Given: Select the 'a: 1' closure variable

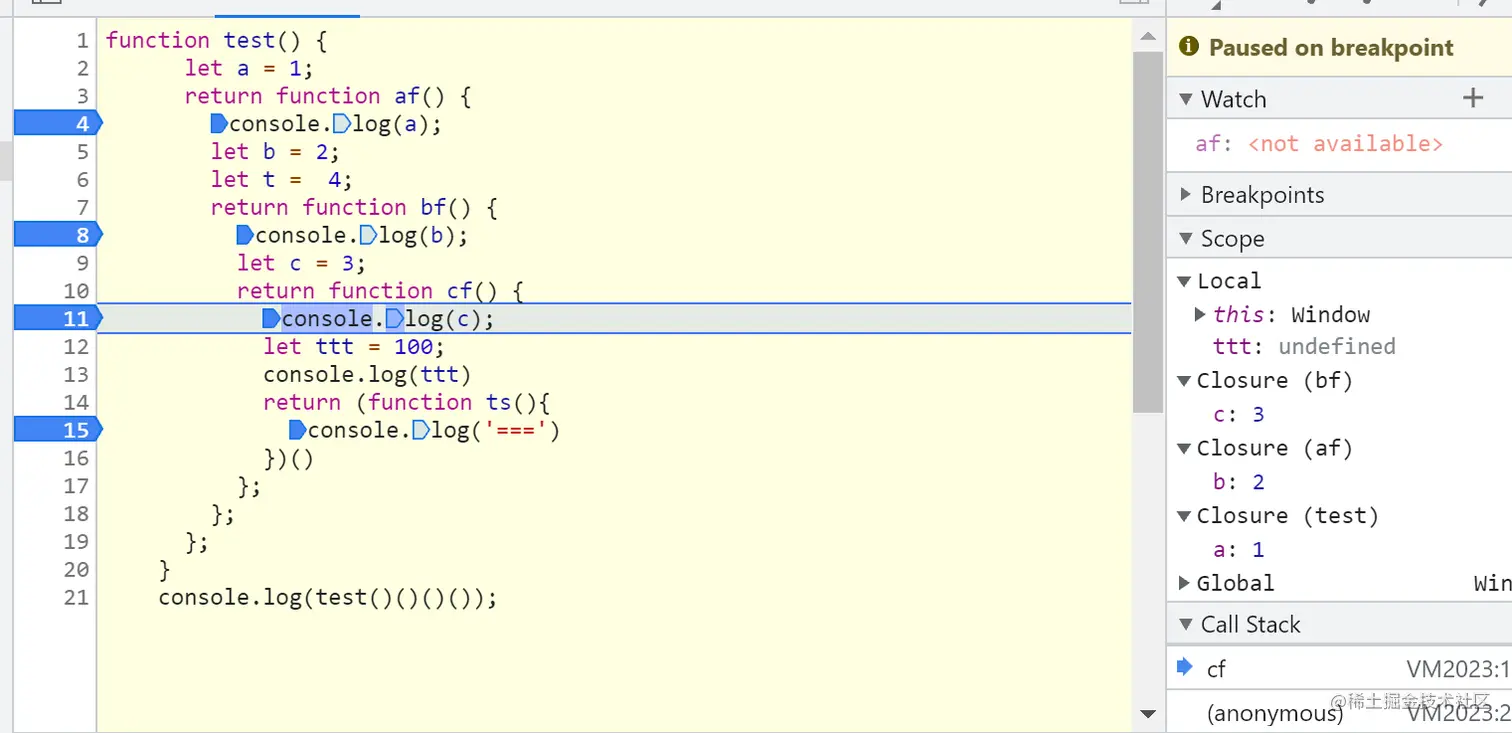Looking at the screenshot, I should point(1239,550).
